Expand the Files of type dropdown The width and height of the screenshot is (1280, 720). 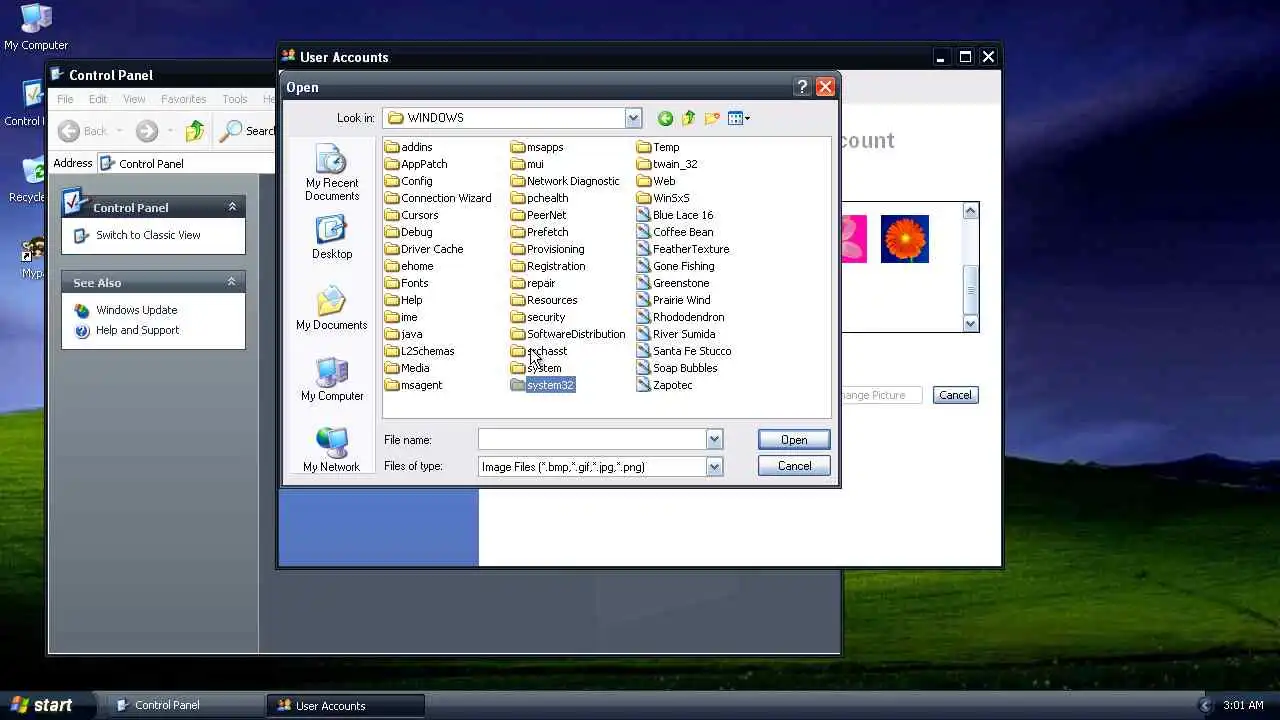(714, 467)
